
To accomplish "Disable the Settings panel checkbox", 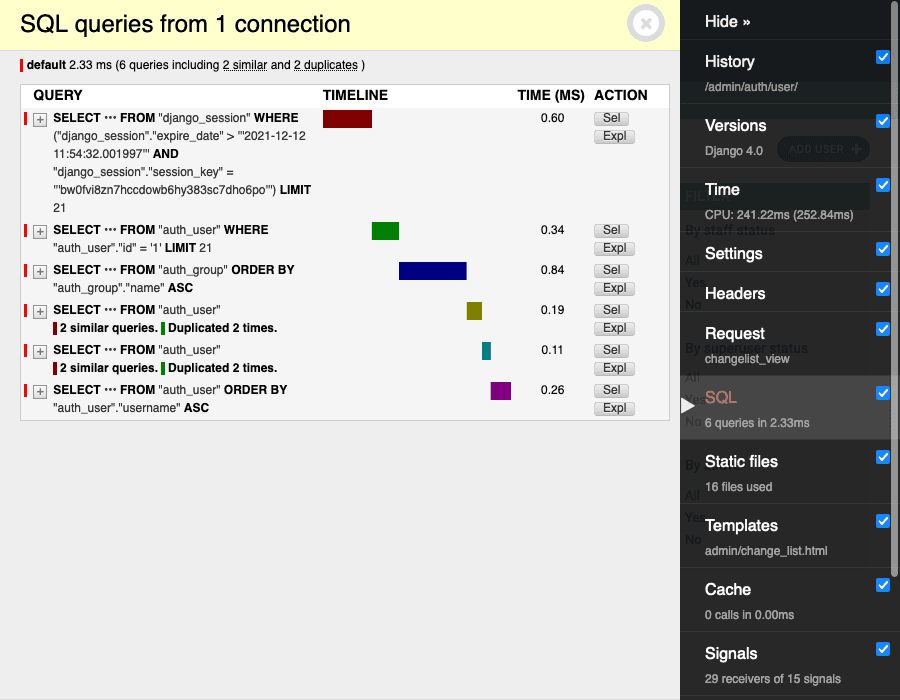I will (x=882, y=249).
